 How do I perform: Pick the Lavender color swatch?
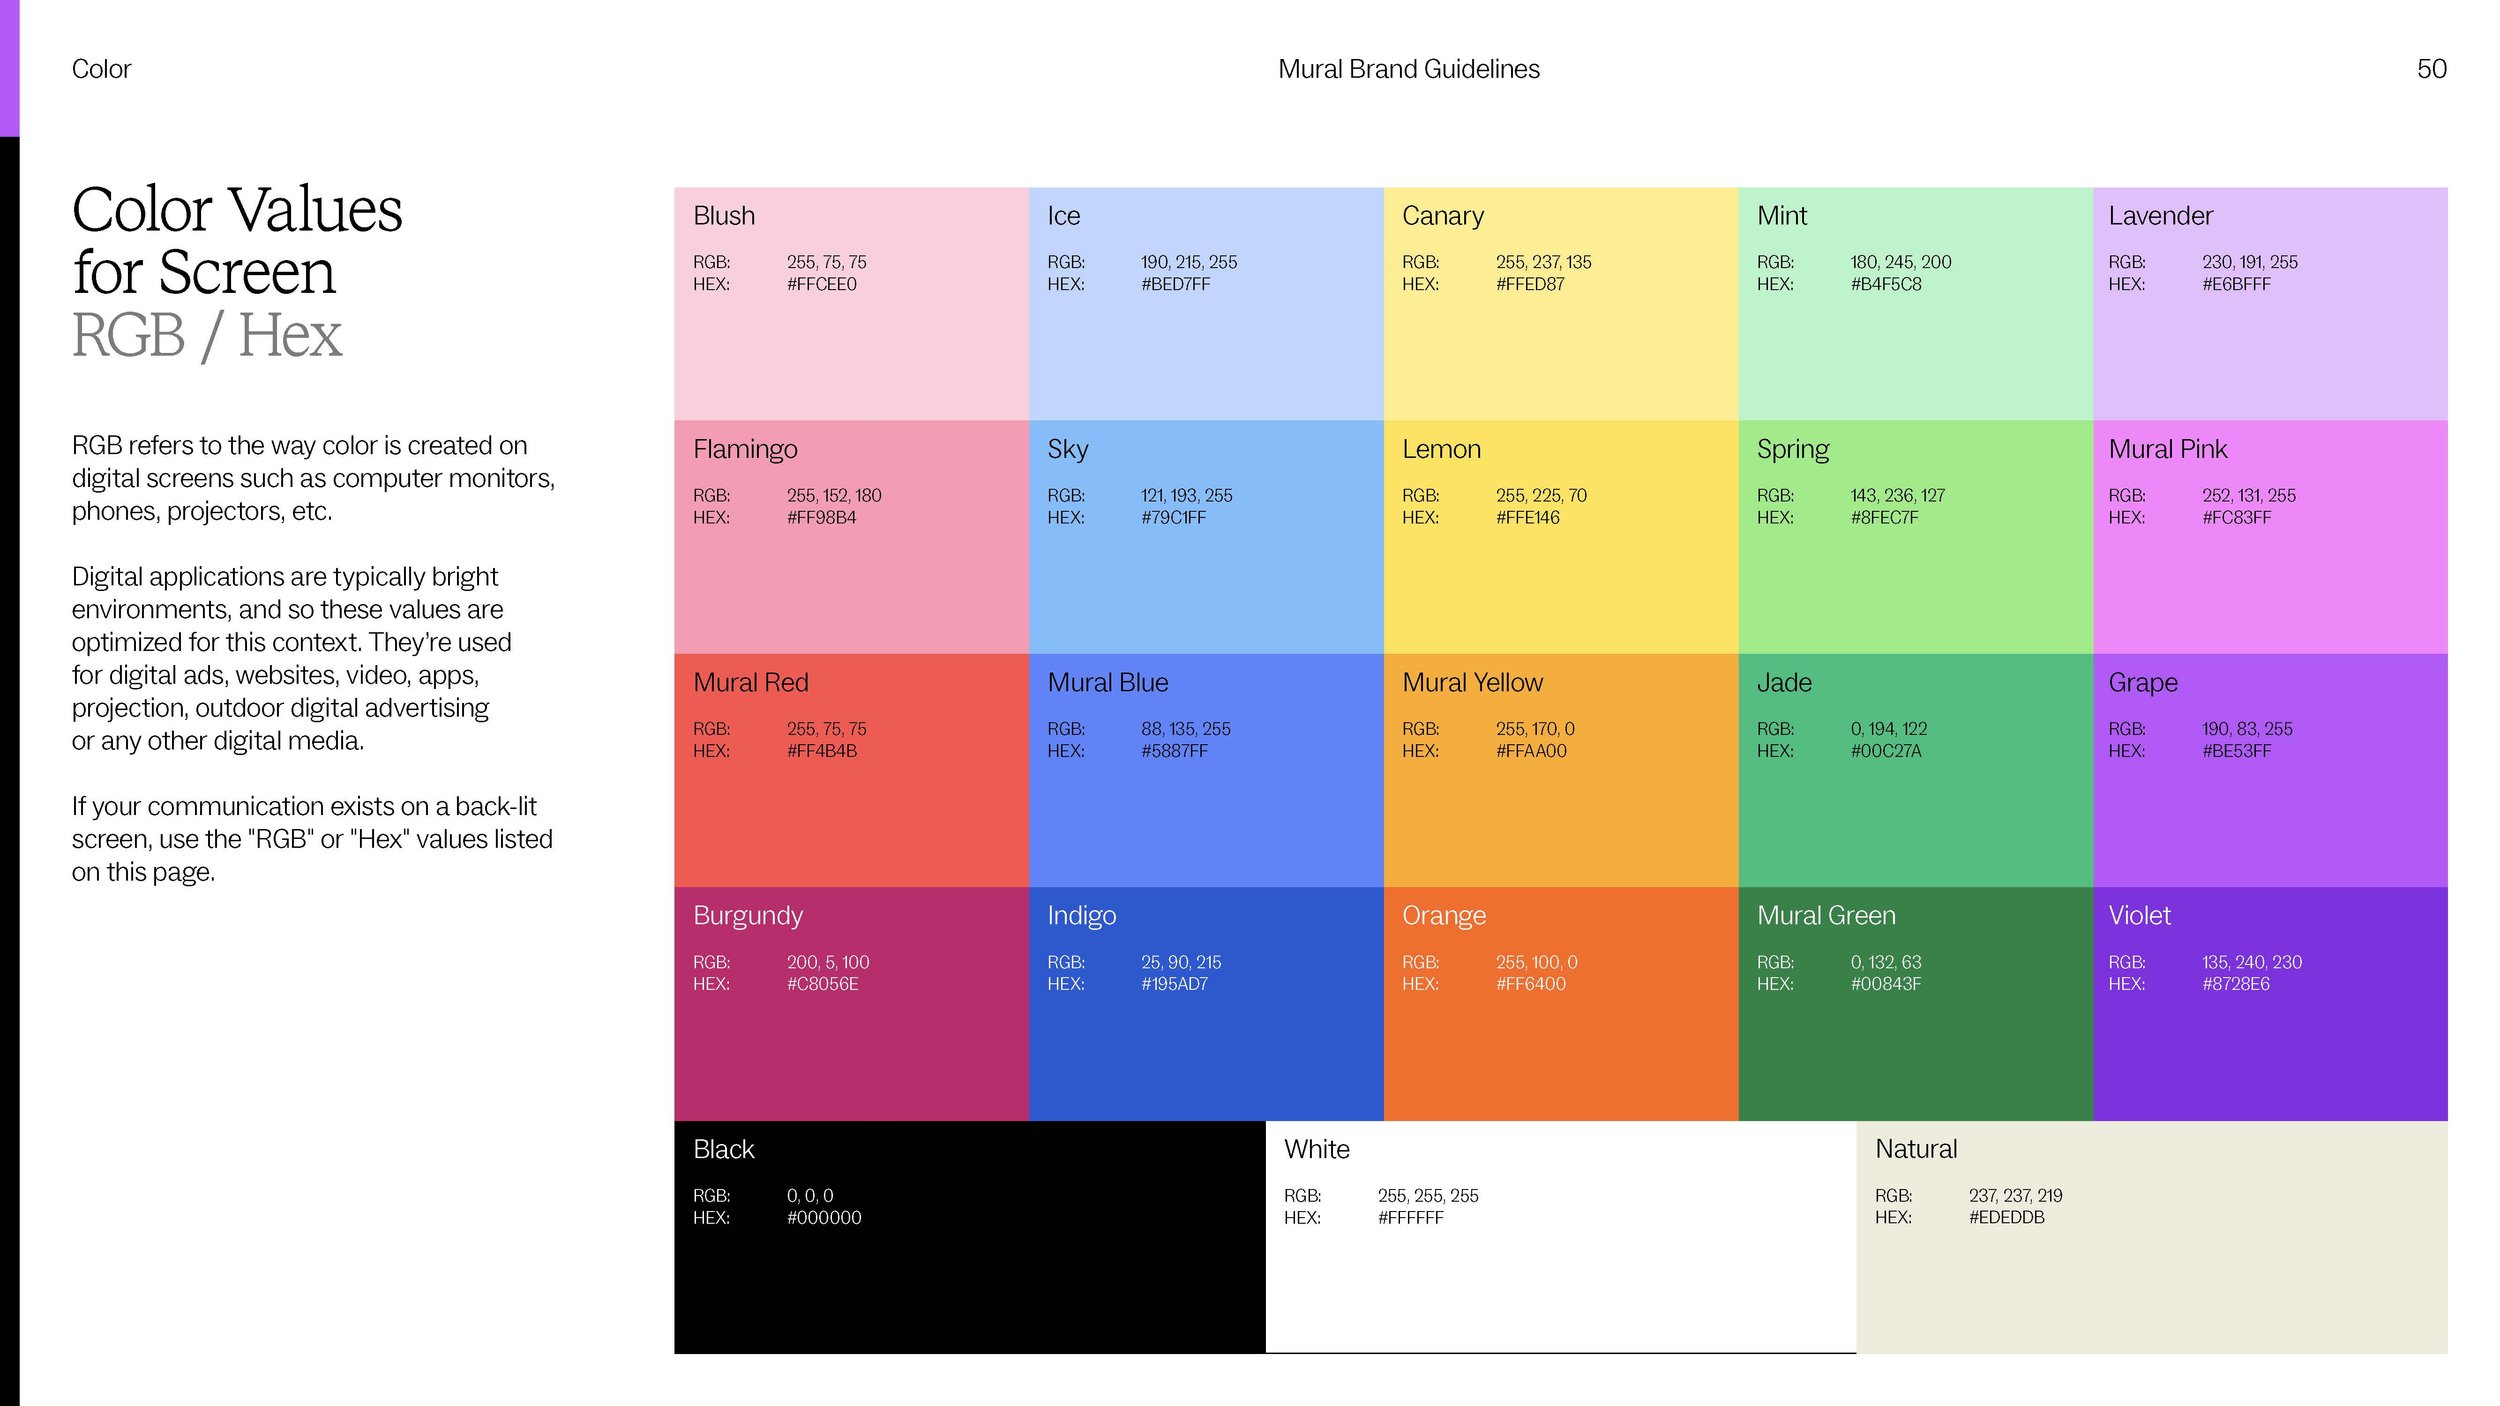pos(2270,303)
